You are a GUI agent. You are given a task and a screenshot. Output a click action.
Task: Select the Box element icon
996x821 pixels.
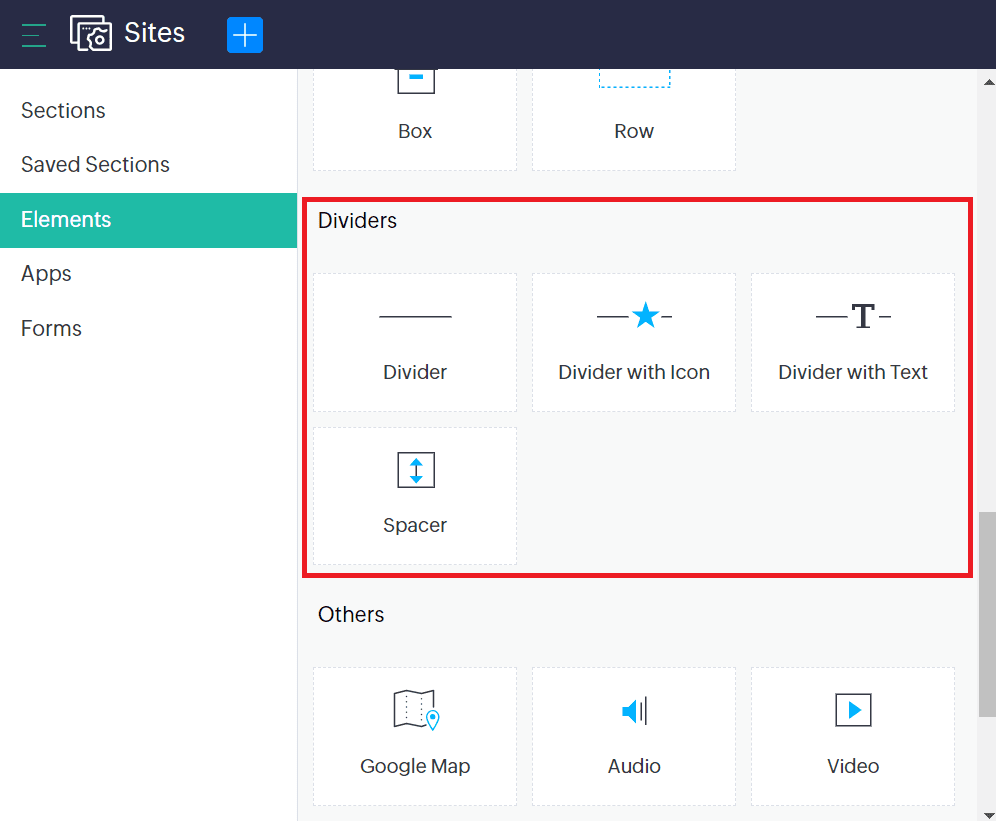416,81
